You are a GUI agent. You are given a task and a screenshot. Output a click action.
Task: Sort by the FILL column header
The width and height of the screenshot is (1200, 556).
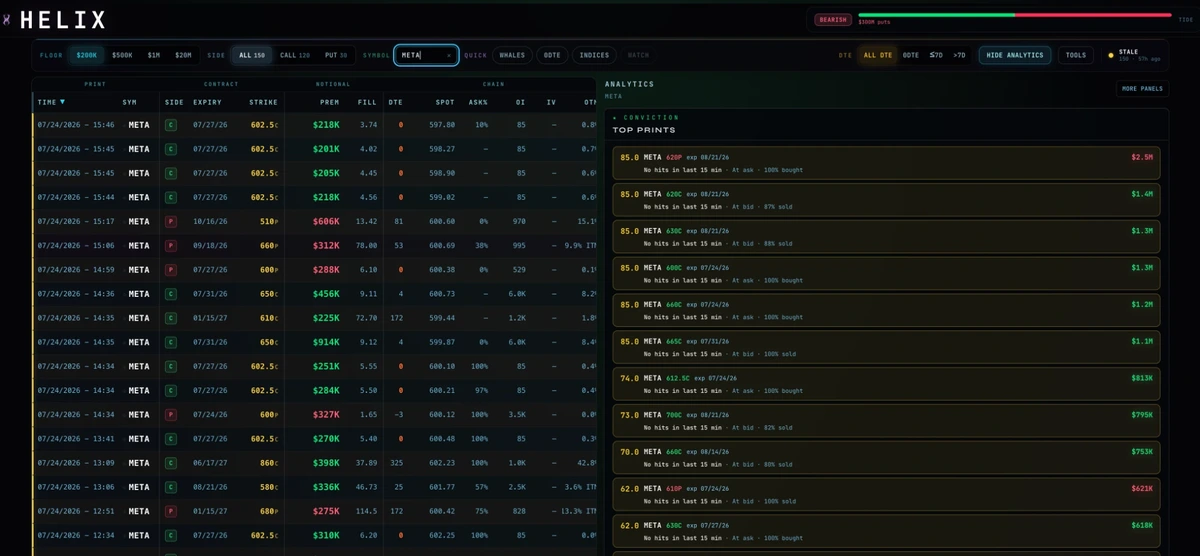(x=367, y=102)
